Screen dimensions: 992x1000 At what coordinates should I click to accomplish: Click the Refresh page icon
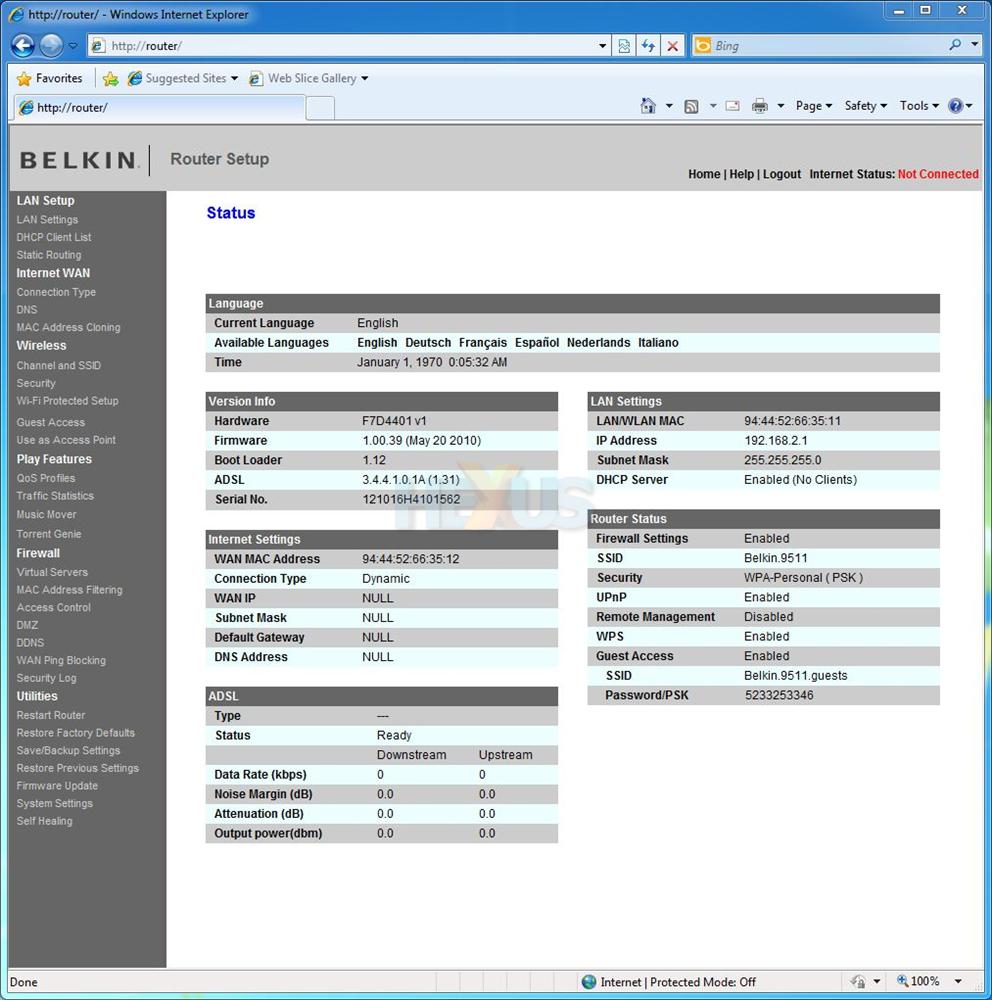pos(648,46)
